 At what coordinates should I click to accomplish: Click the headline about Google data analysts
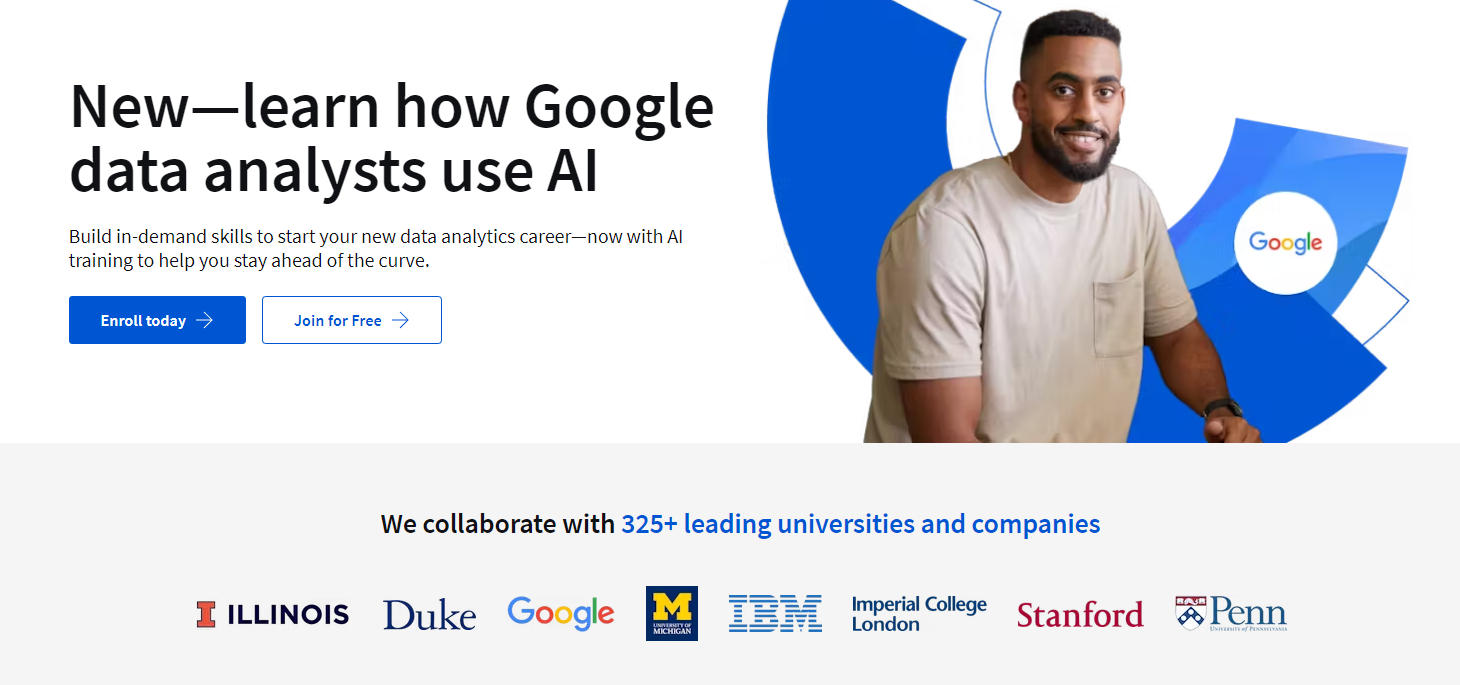[x=390, y=137]
